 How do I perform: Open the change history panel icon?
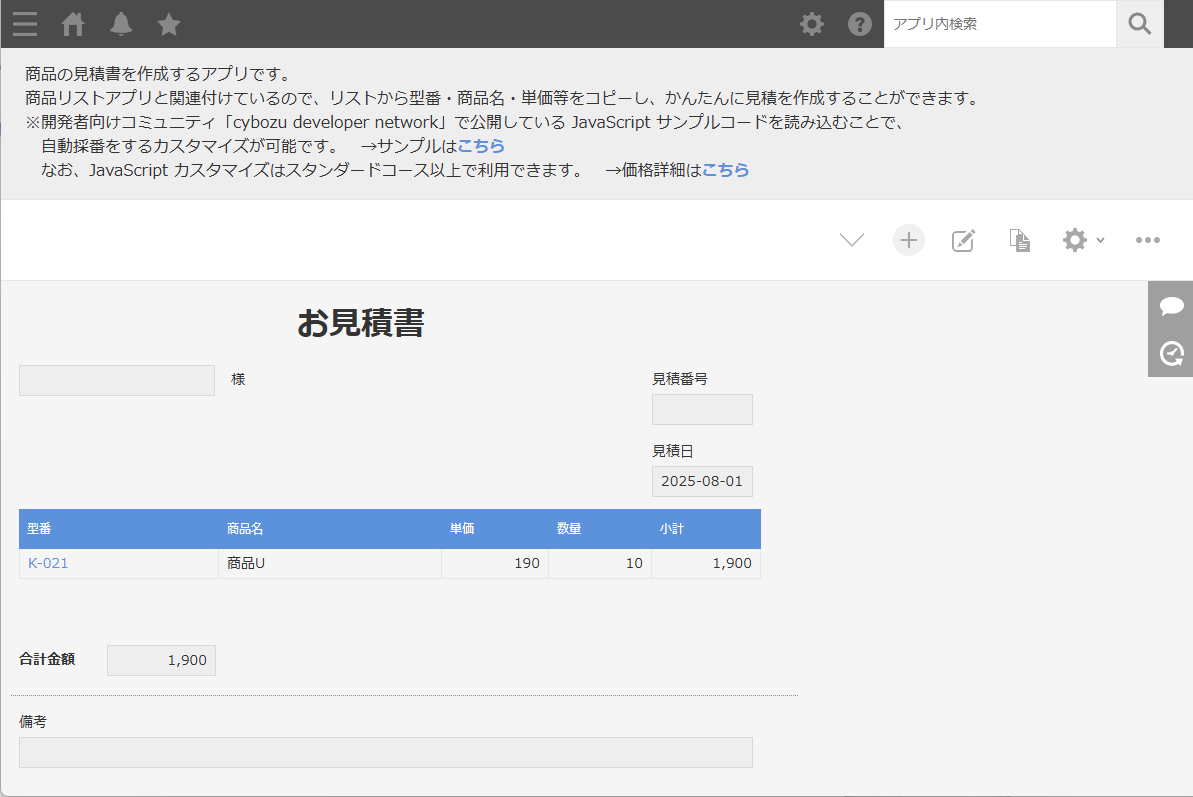(x=1172, y=354)
